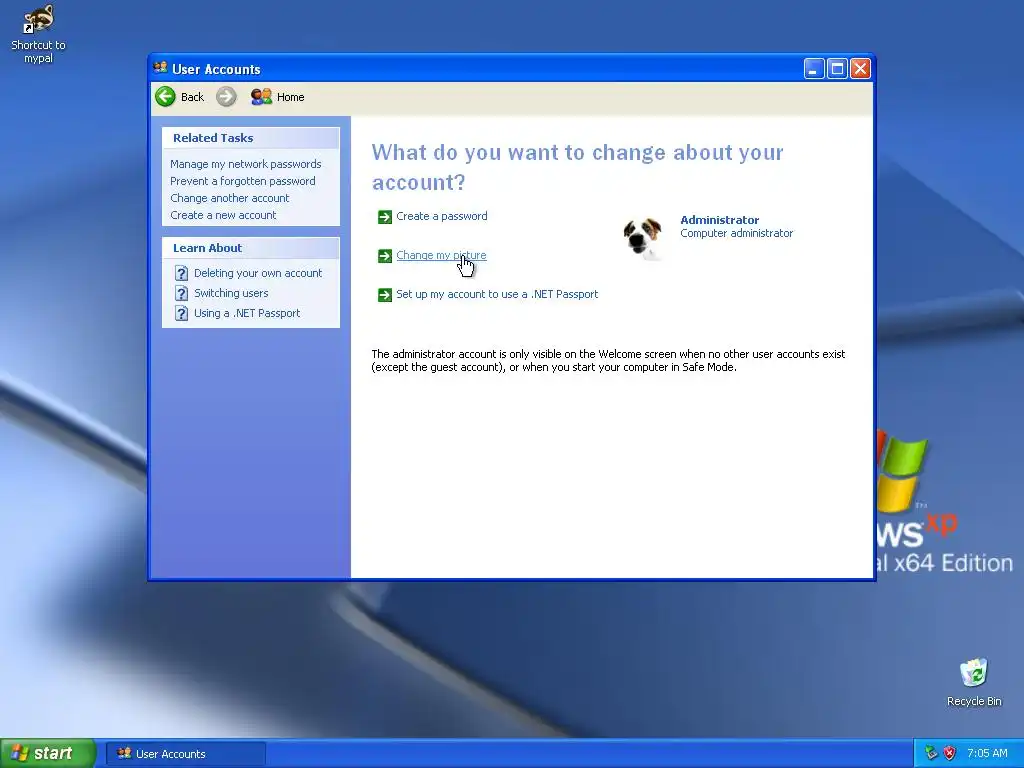This screenshot has width=1024, height=768.
Task: Click green arrow beside Change my picture
Action: point(385,256)
